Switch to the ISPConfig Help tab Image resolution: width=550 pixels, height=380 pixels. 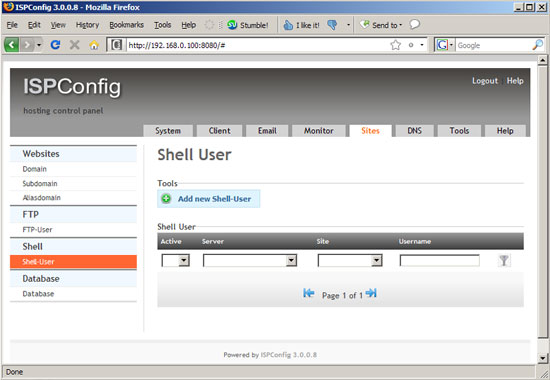(x=505, y=131)
